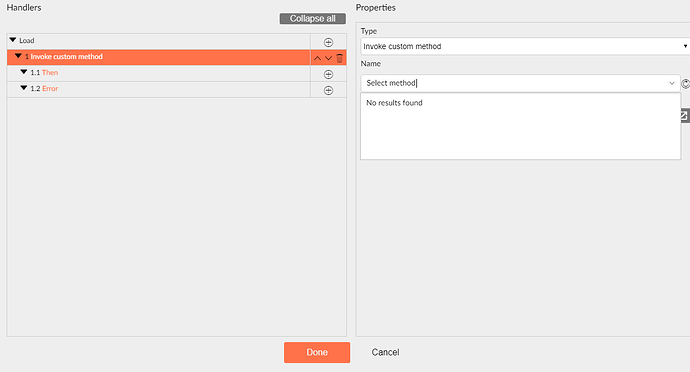Cancel the handler editing dialog
Viewport: 690px width, 372px height.
pos(385,352)
